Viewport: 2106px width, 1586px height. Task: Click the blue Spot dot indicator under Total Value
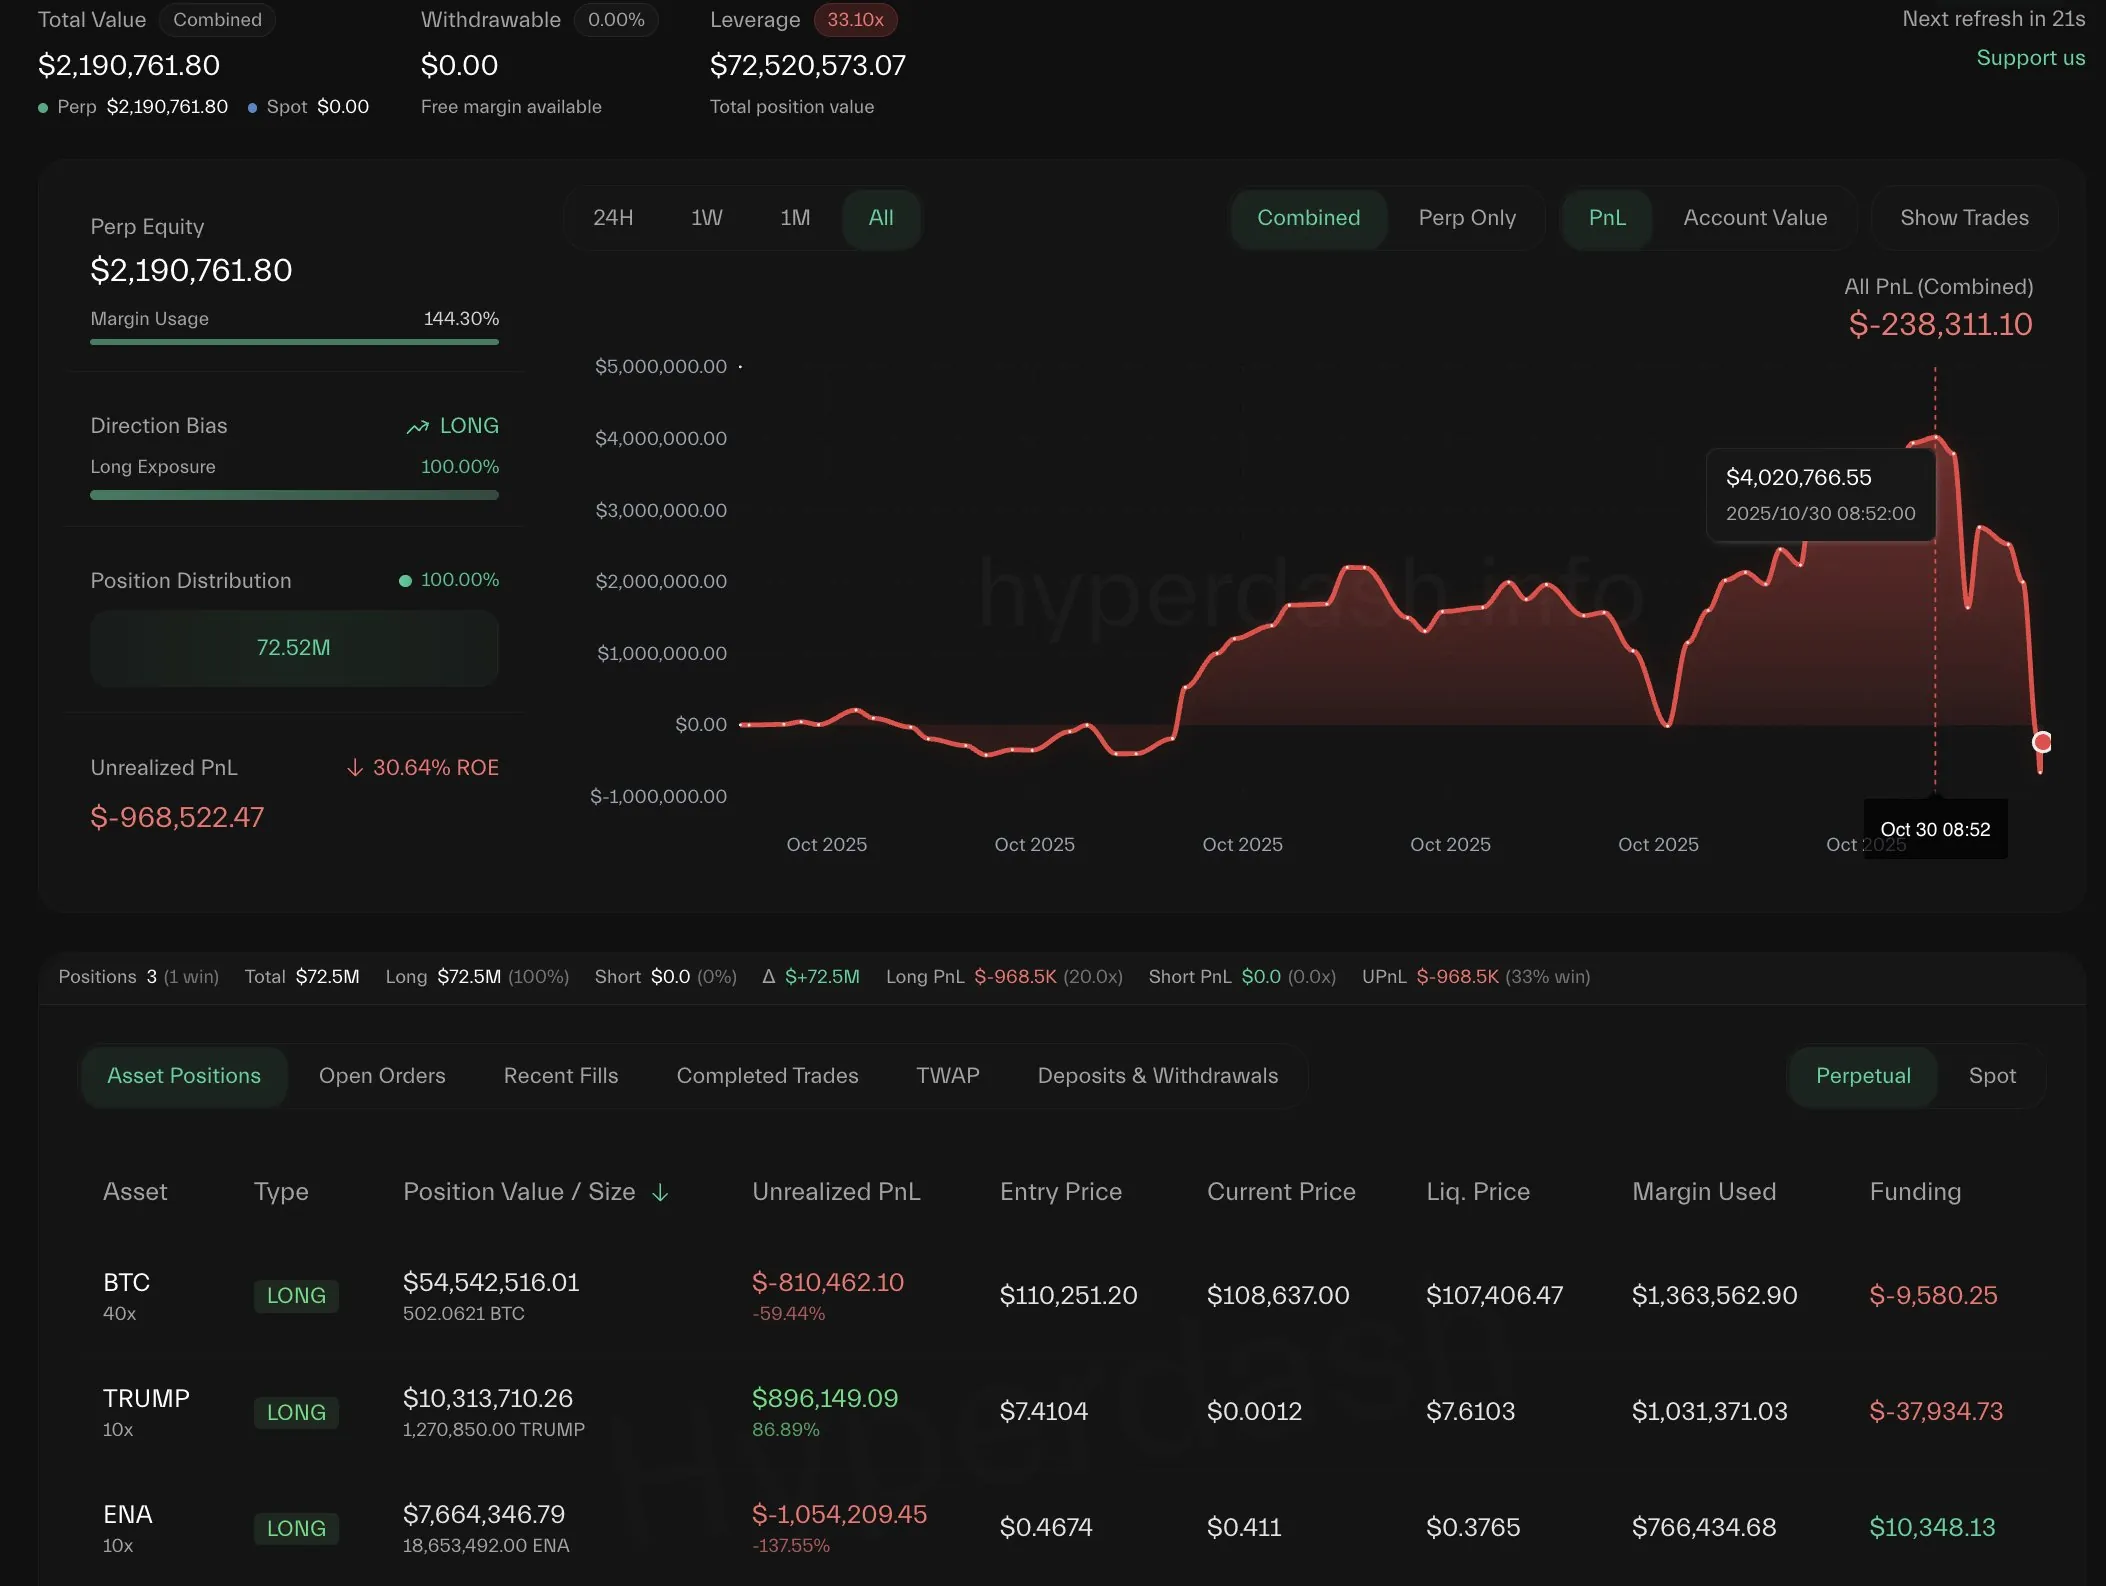252,108
